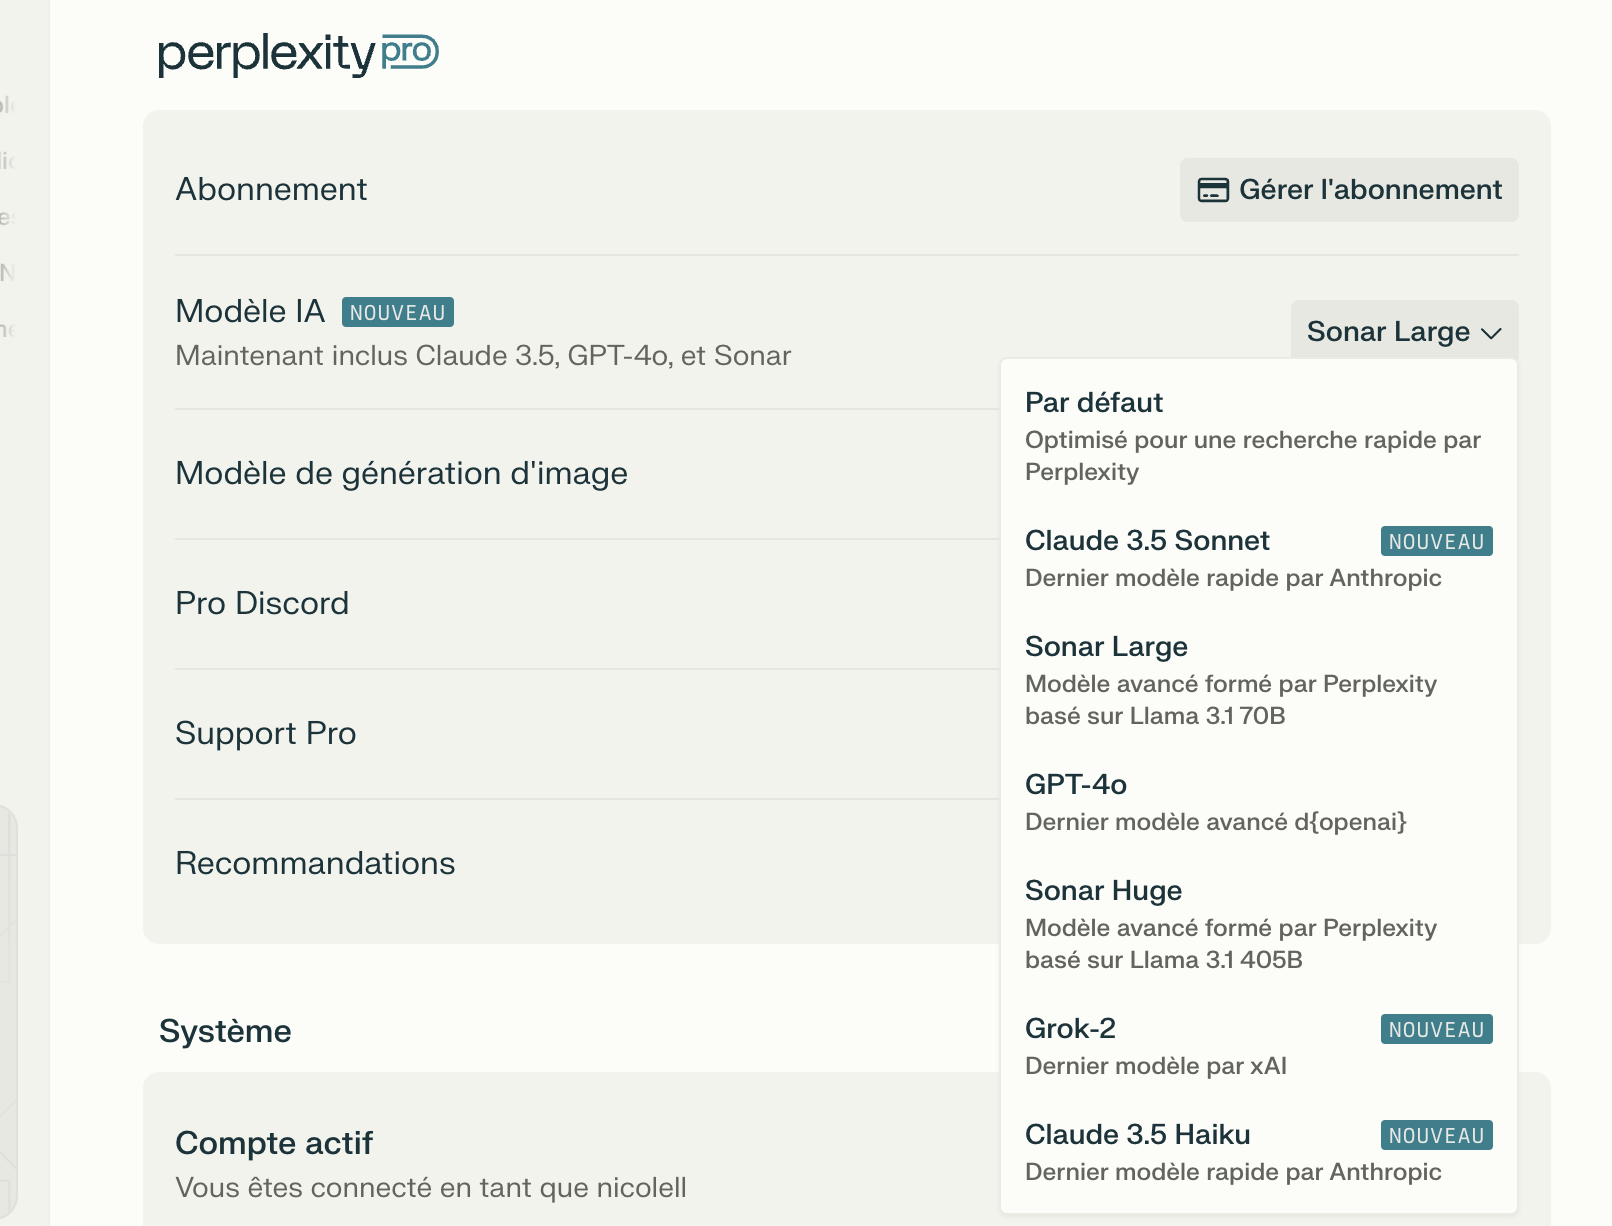The height and width of the screenshot is (1226, 1612).
Task: Click 'basé sur Llama 3.1 70B' description
Action: [1155, 716]
